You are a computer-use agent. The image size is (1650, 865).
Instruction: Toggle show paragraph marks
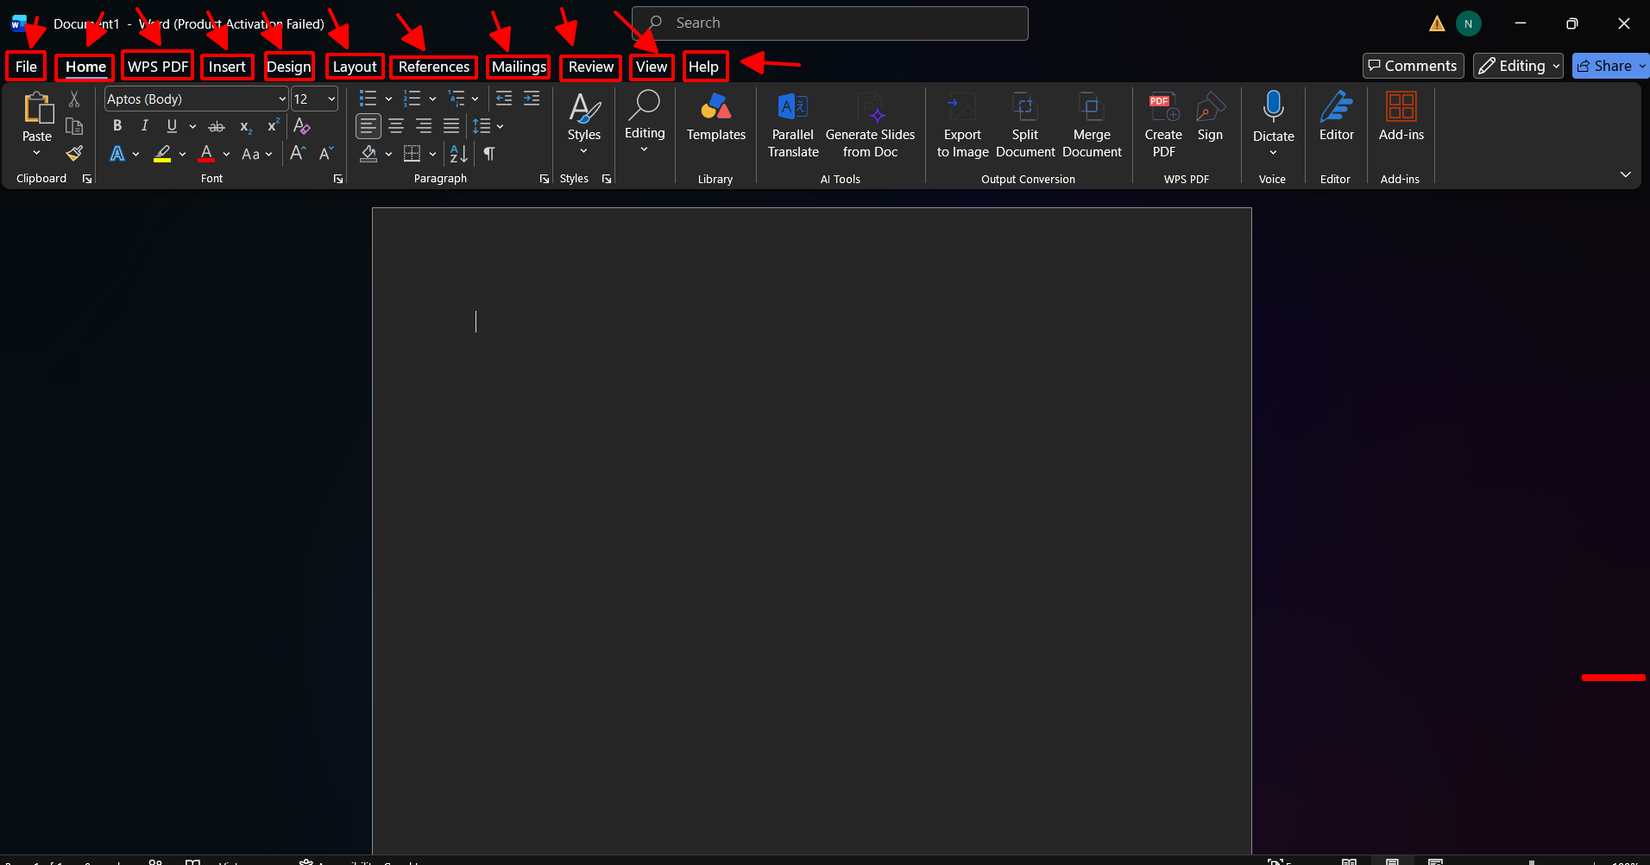point(489,153)
